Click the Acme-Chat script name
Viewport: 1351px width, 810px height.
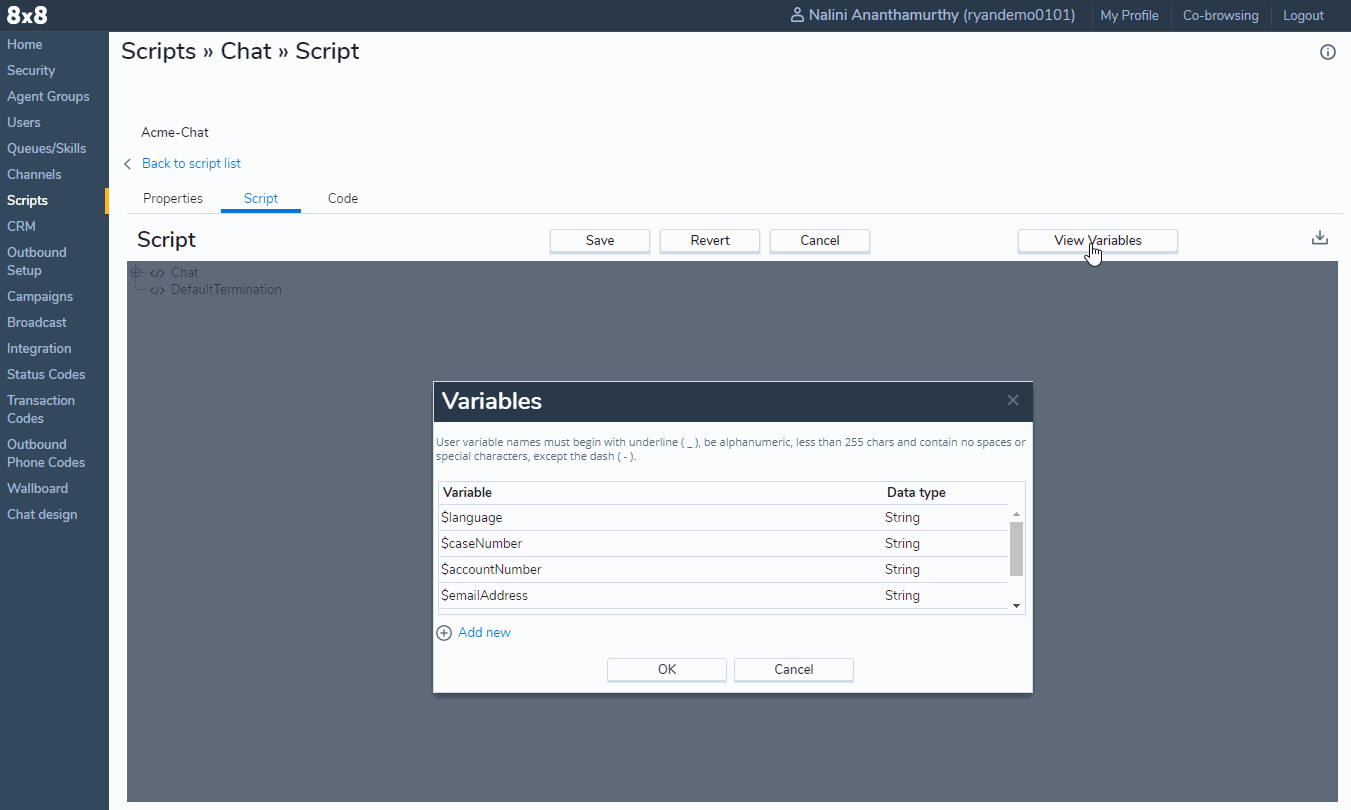point(175,132)
